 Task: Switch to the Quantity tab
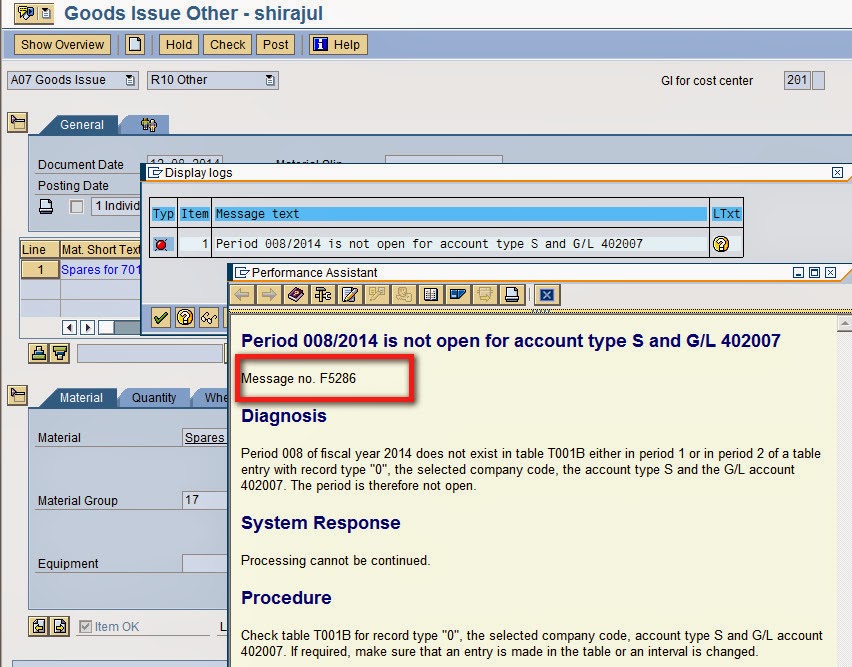click(154, 397)
